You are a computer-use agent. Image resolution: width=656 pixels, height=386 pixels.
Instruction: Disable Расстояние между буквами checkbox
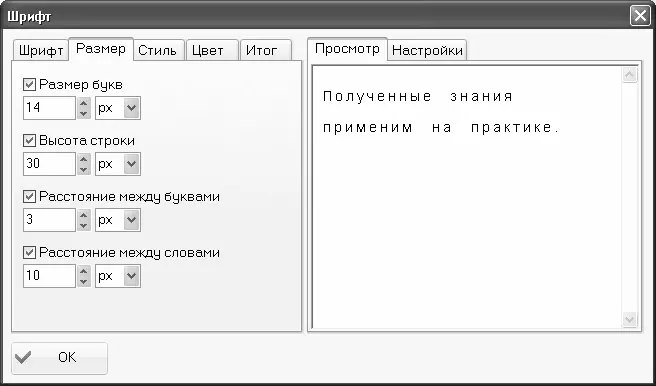[x=29, y=197]
